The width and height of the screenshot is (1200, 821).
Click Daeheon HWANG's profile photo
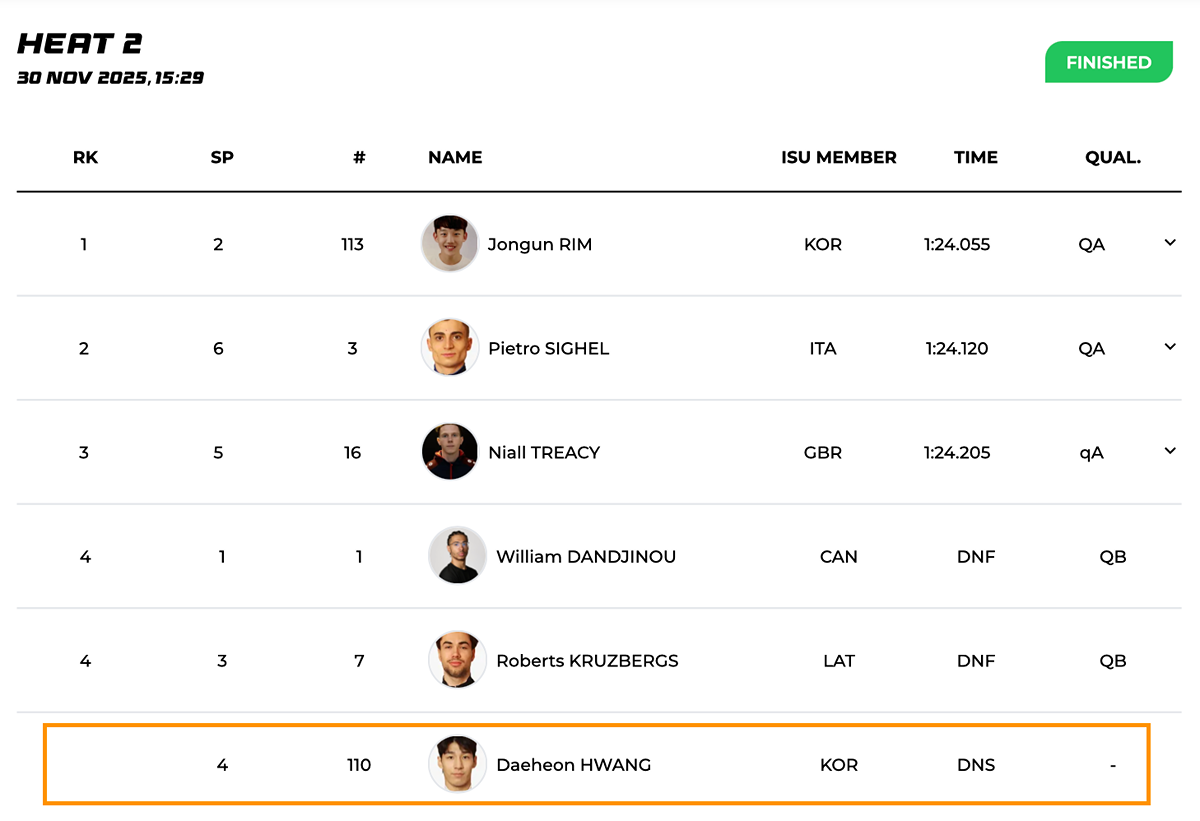(x=458, y=765)
